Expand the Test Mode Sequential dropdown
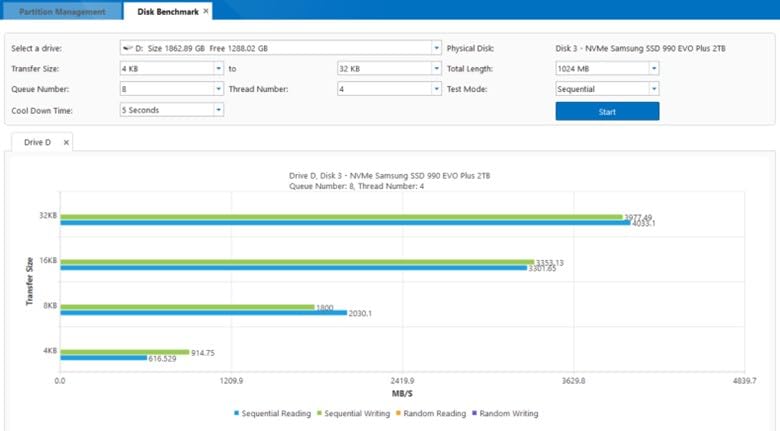Viewport: 780px width, 431px height. [x=654, y=89]
